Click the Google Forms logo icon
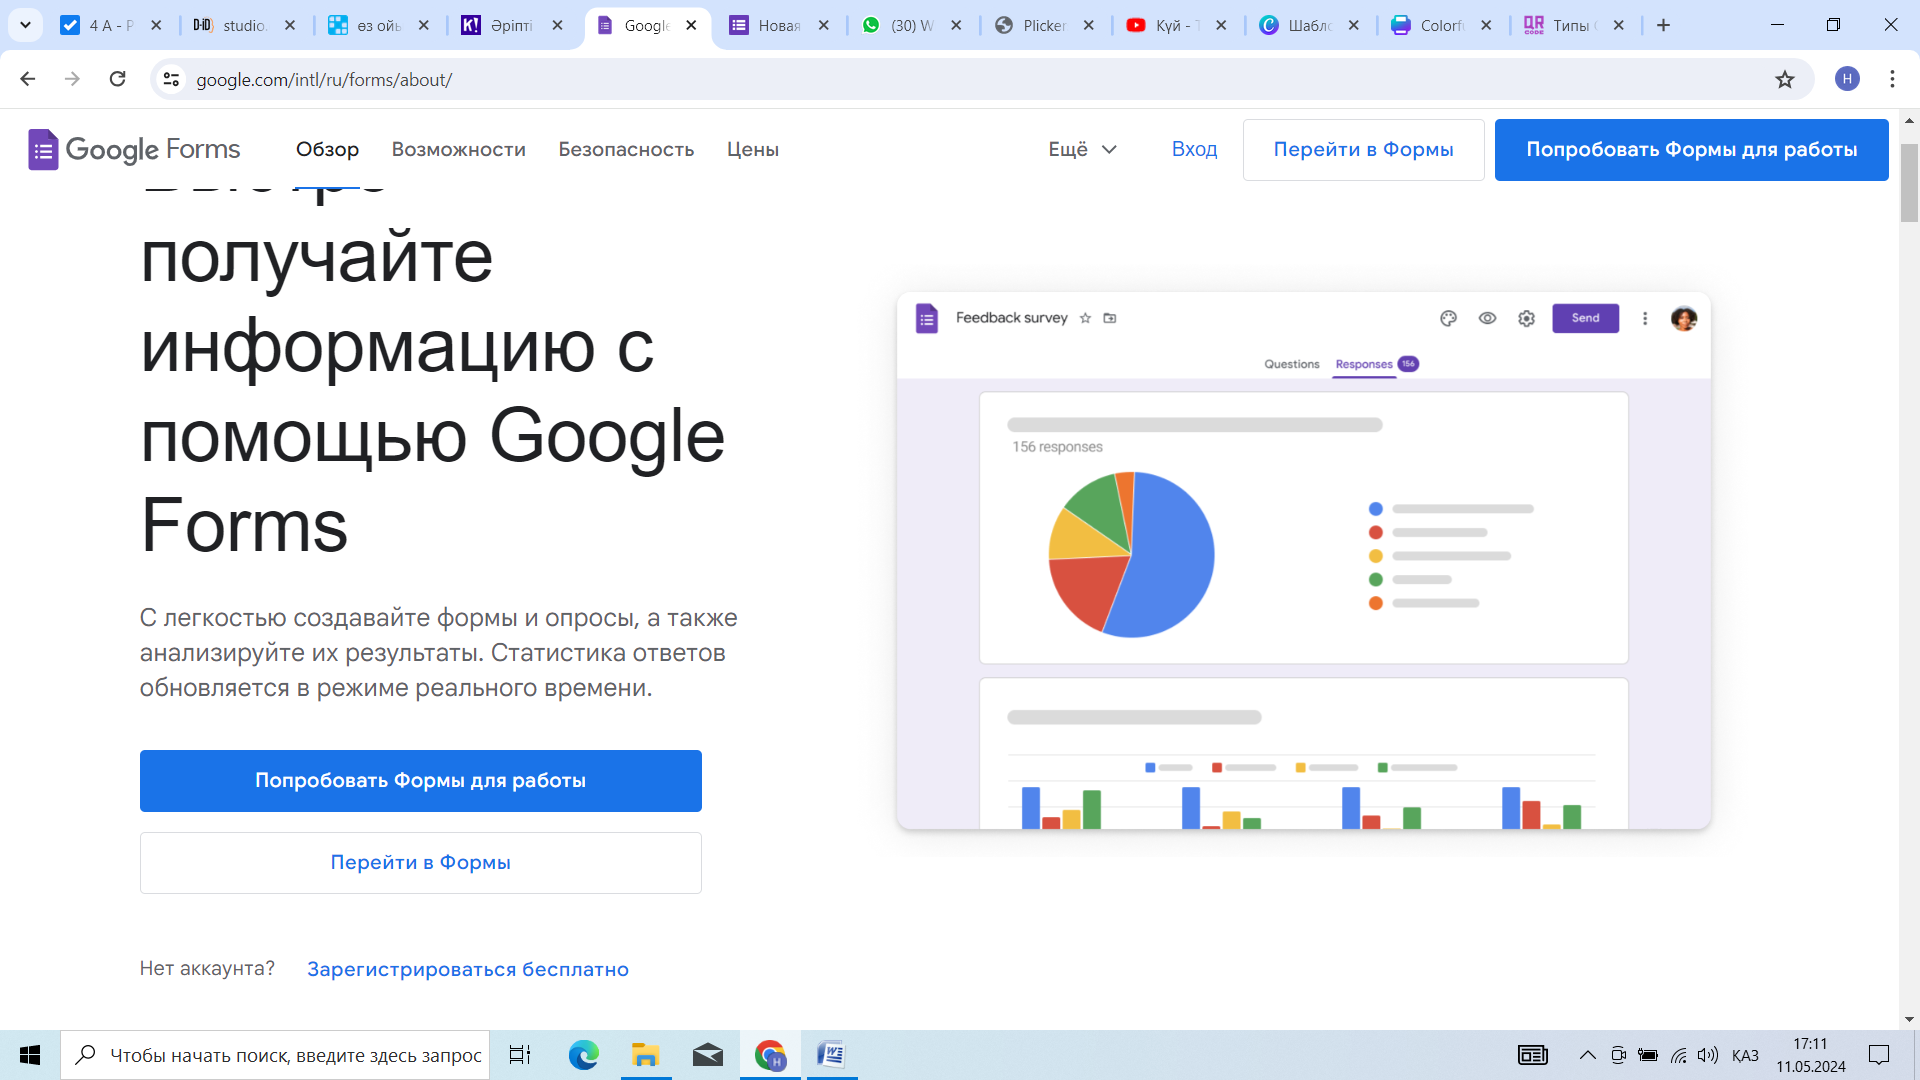Viewport: 1920px width, 1080px height. pos(43,150)
